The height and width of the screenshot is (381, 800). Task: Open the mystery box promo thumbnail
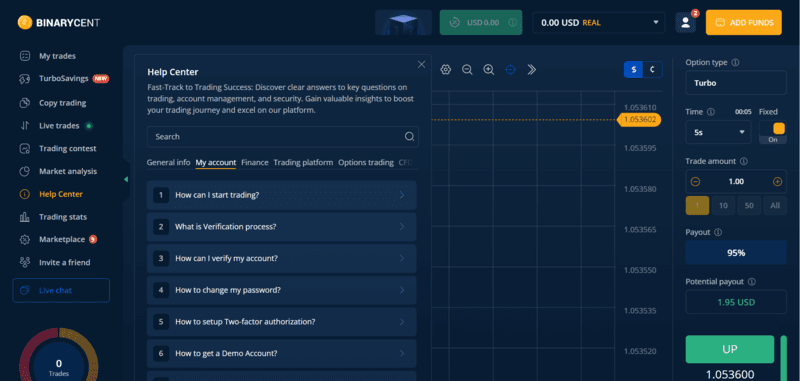pyautogui.click(x=403, y=22)
